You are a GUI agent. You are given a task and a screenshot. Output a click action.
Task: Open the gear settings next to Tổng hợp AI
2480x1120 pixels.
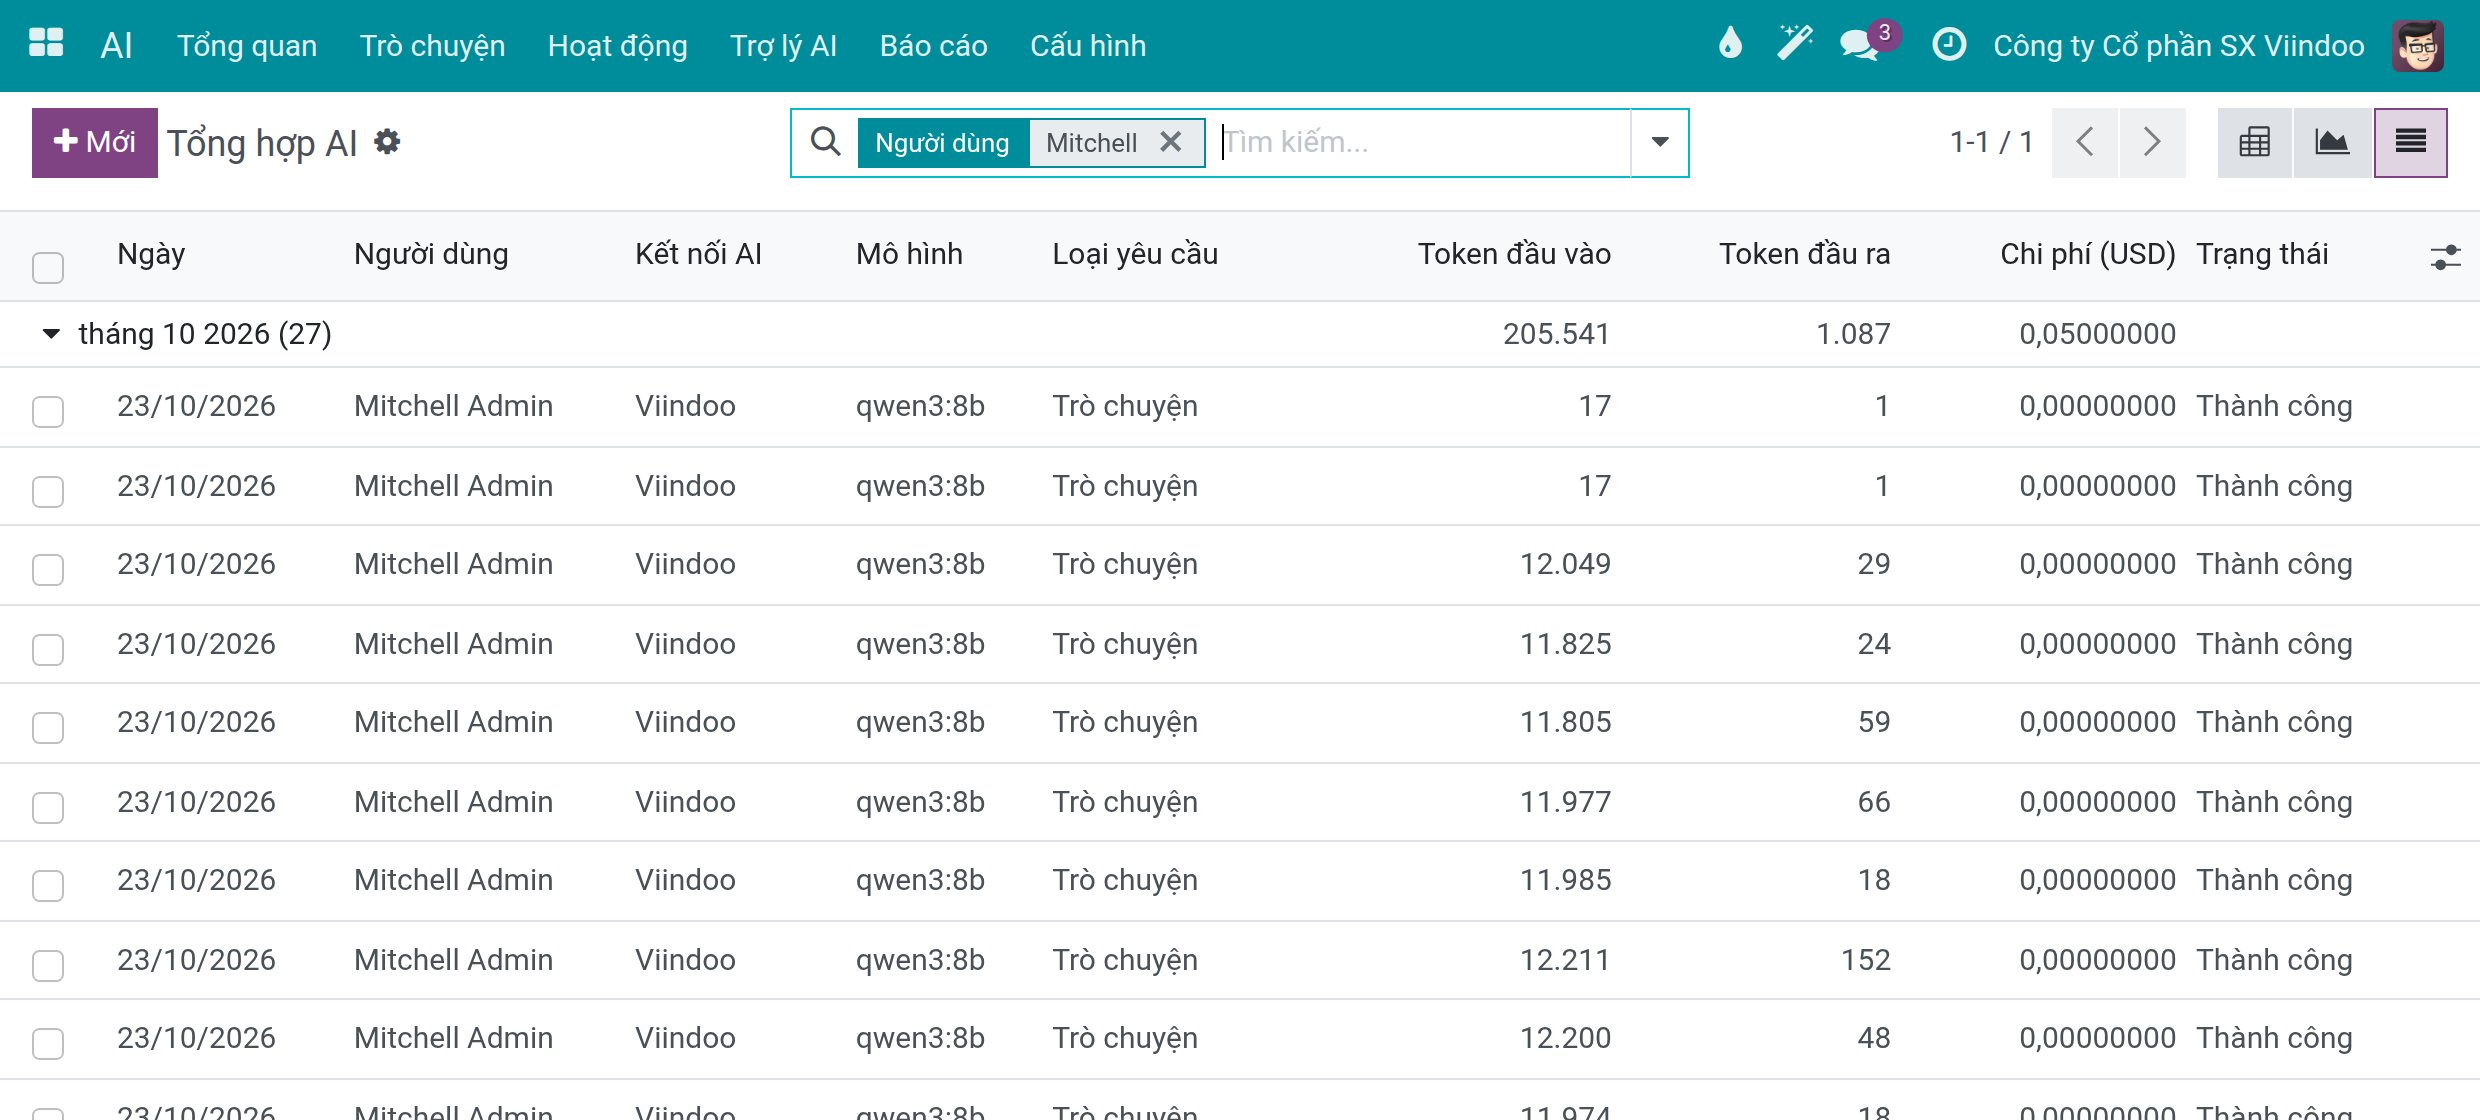pos(387,142)
